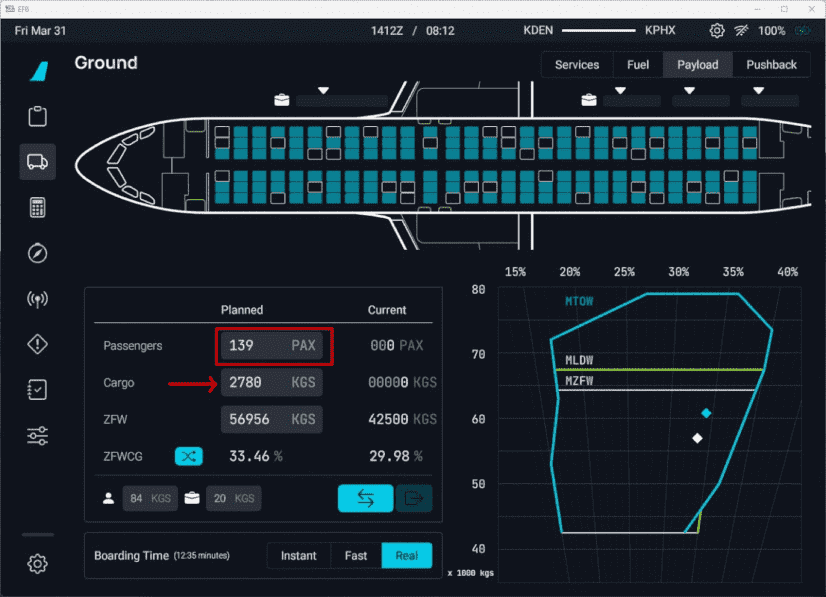Open the Failures warning diamond page

(x=38, y=344)
